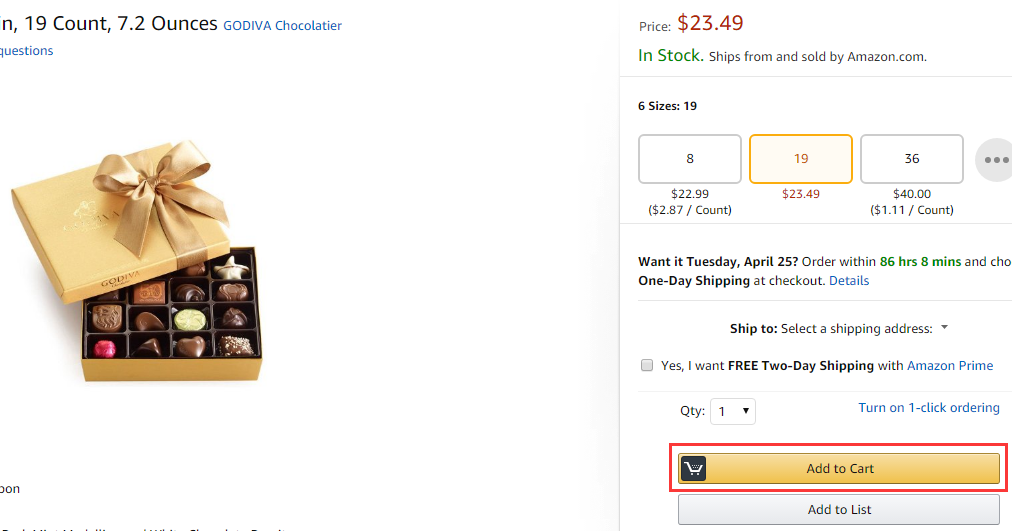
Task: Click the $23.49 price under size 19
Action: (801, 194)
